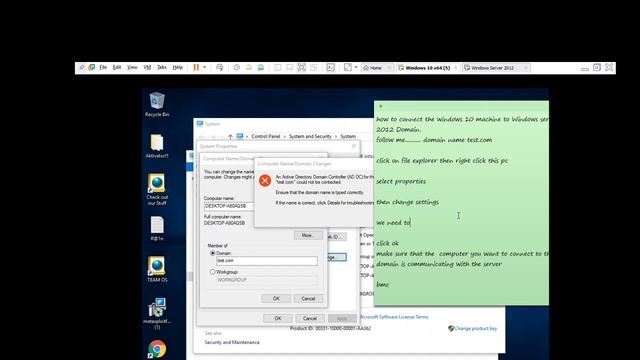Click the pin icon at toolbar start
This screenshot has height=360, width=640.
(x=82, y=67)
